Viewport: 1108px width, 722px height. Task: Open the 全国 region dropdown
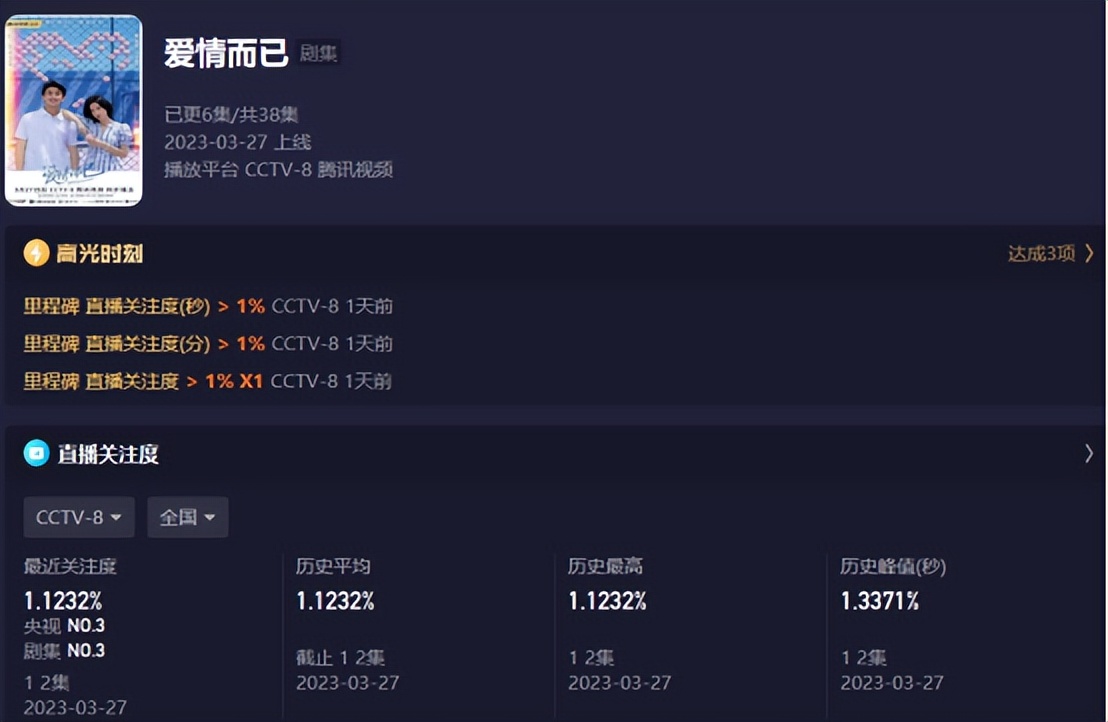[187, 518]
